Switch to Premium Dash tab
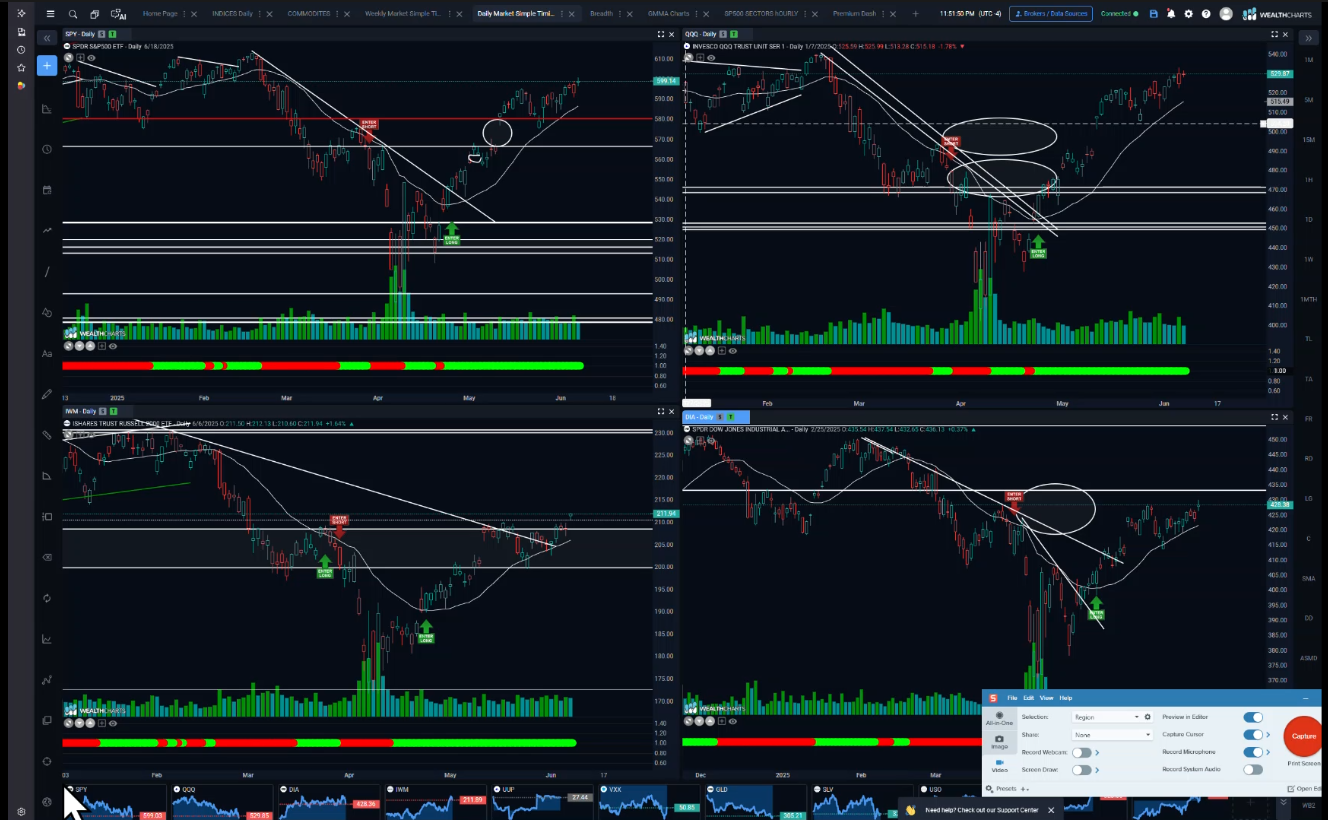The image size is (1328, 820). coord(853,14)
